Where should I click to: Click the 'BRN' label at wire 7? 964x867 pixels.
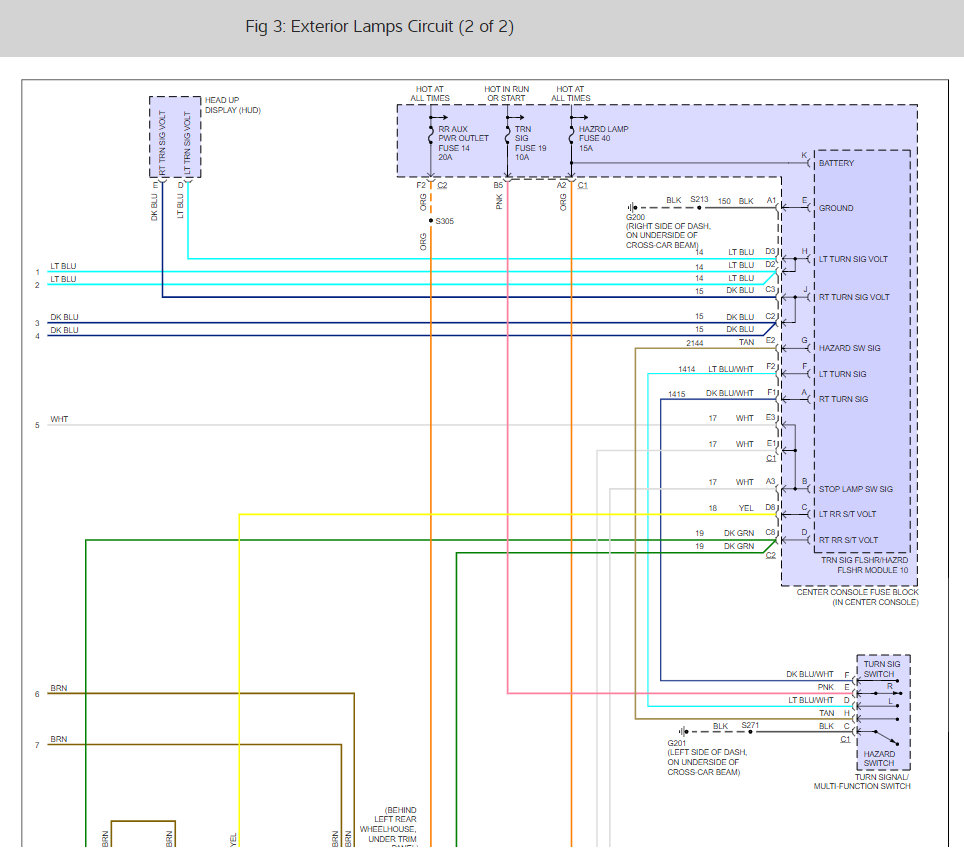58,740
